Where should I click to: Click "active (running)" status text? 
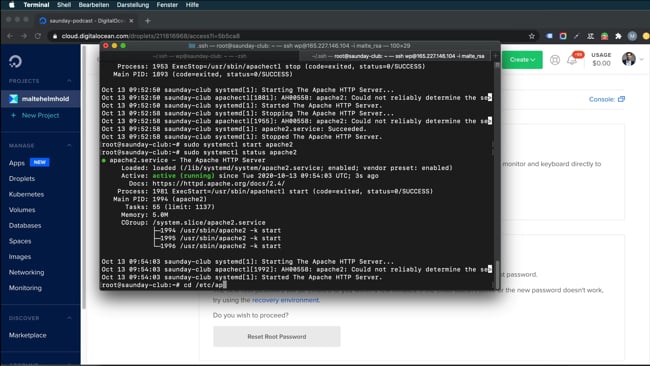click(x=184, y=176)
